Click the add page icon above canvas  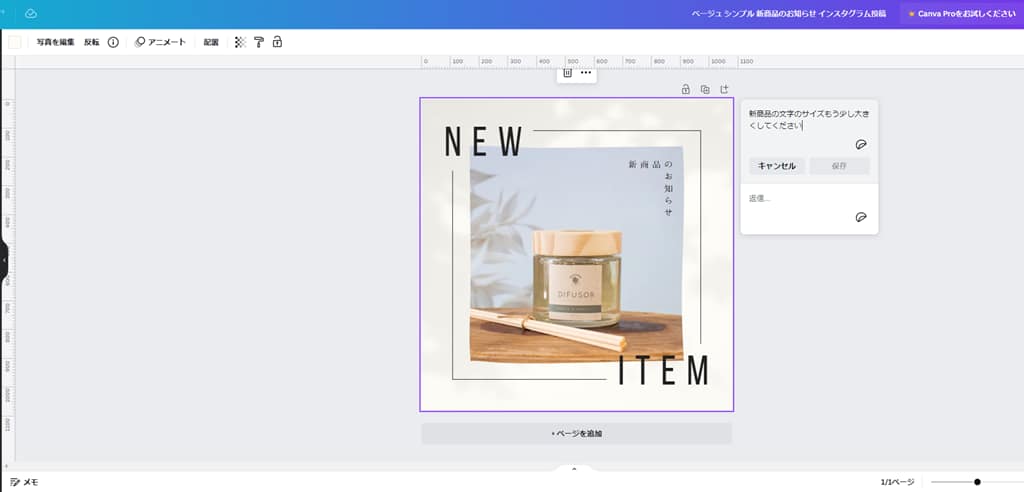[725, 89]
